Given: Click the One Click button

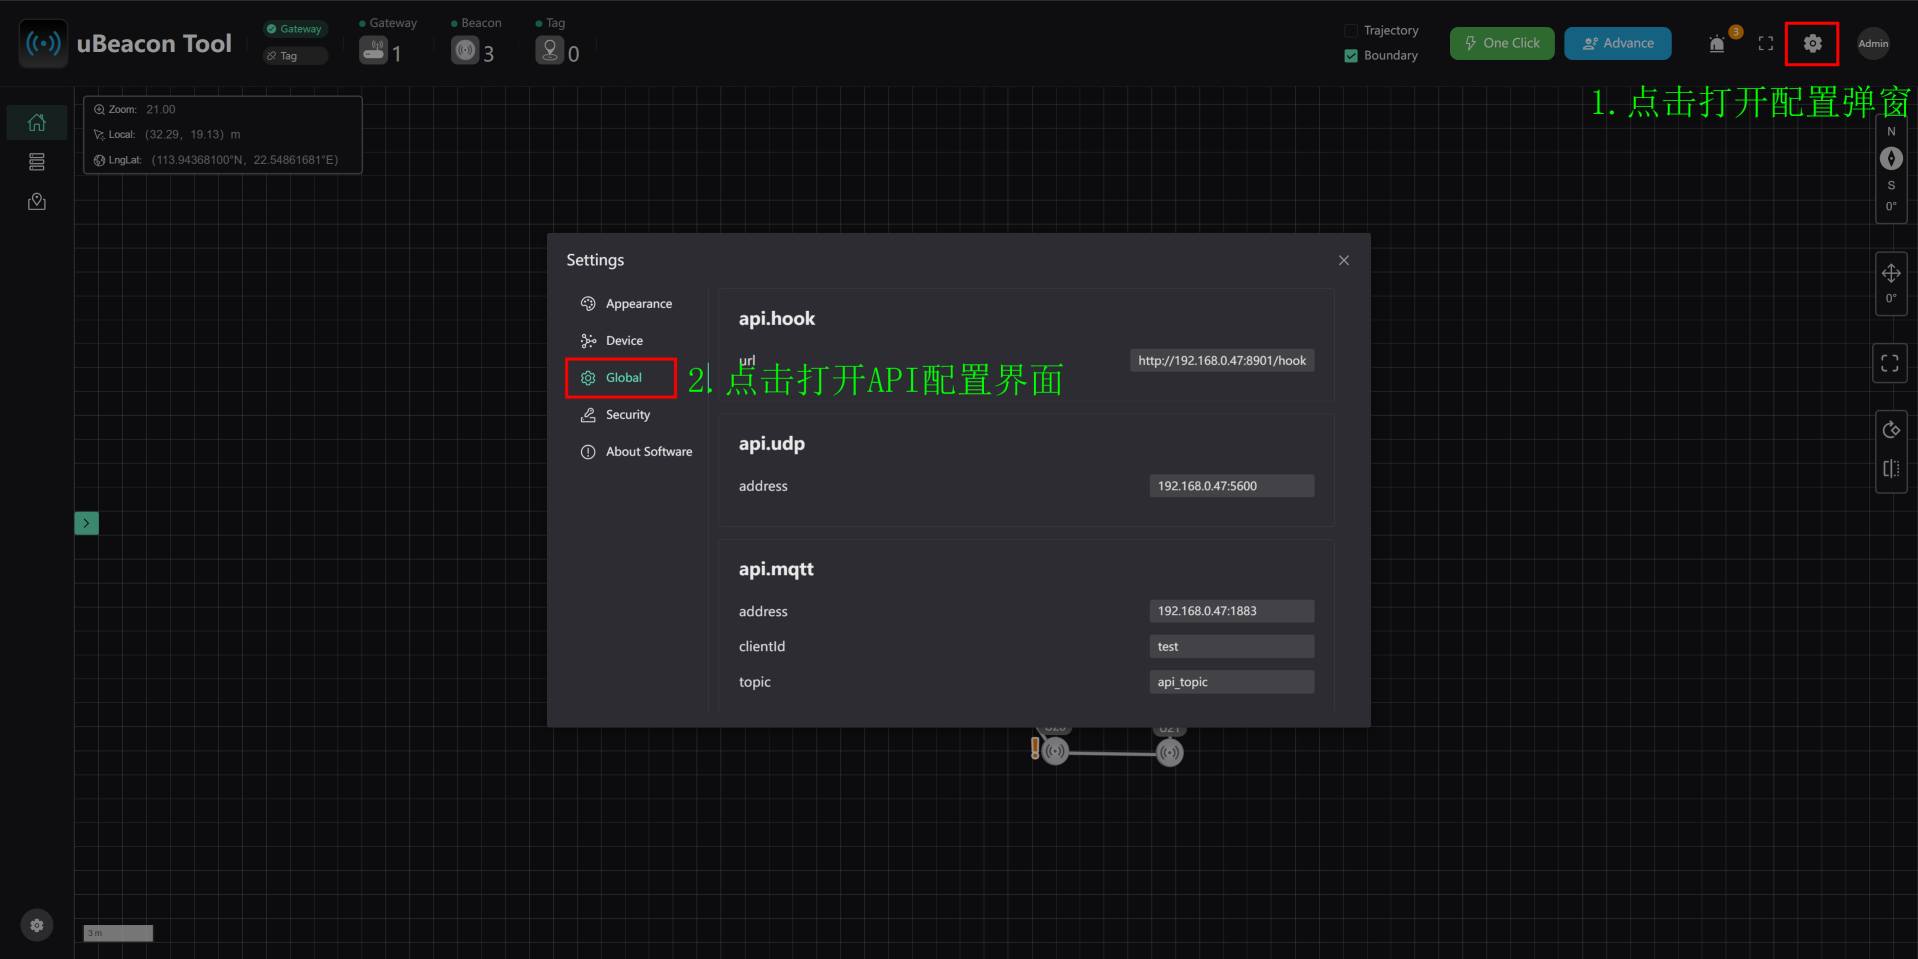Looking at the screenshot, I should [x=1502, y=43].
